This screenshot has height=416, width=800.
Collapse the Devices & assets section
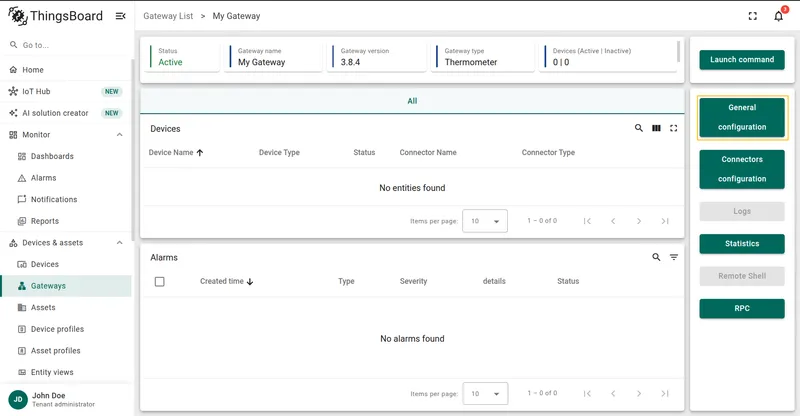coord(119,243)
